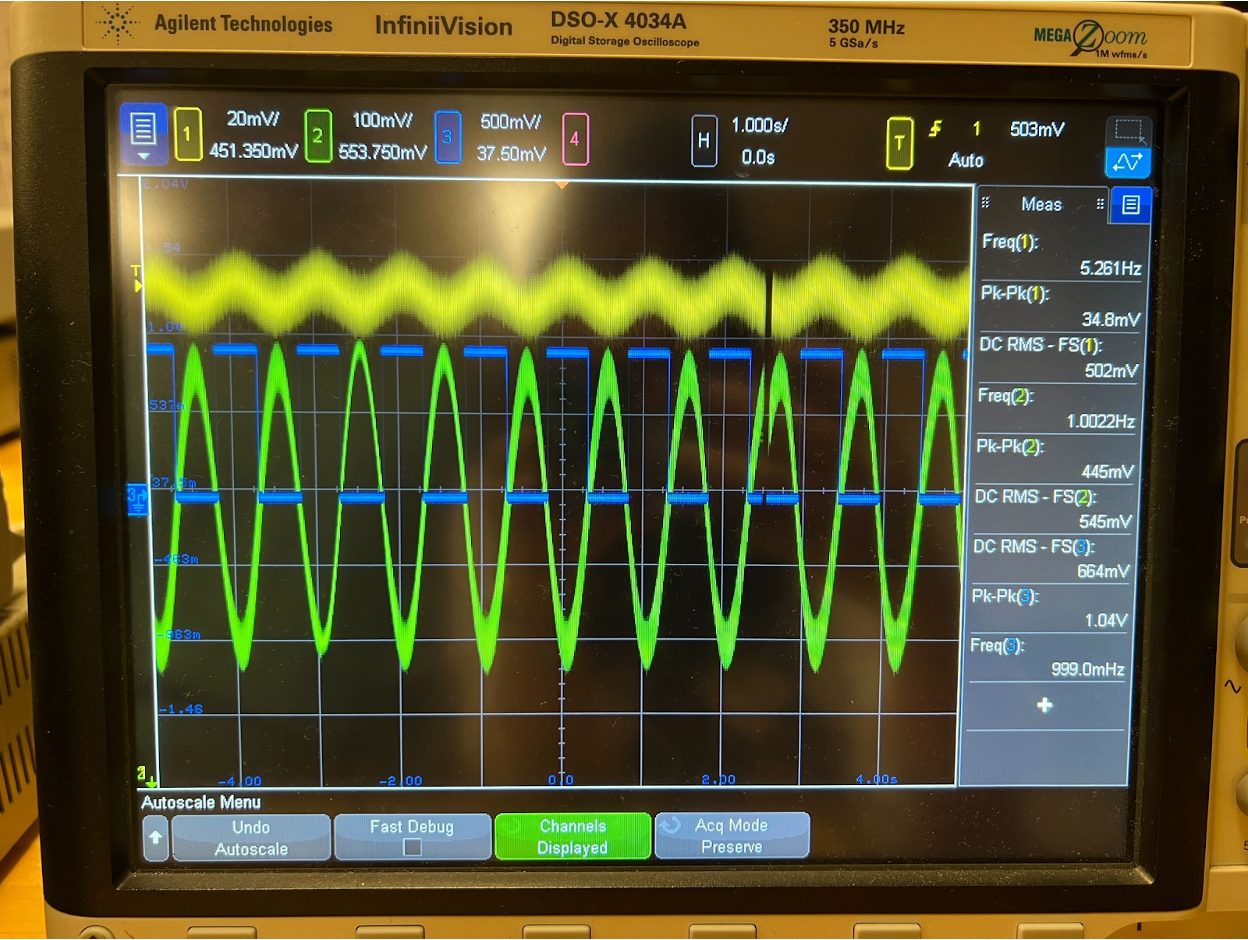Viewport: 1248px width, 940px height.
Task: Tap the blue waveform mode icon top-right
Action: click(1128, 161)
